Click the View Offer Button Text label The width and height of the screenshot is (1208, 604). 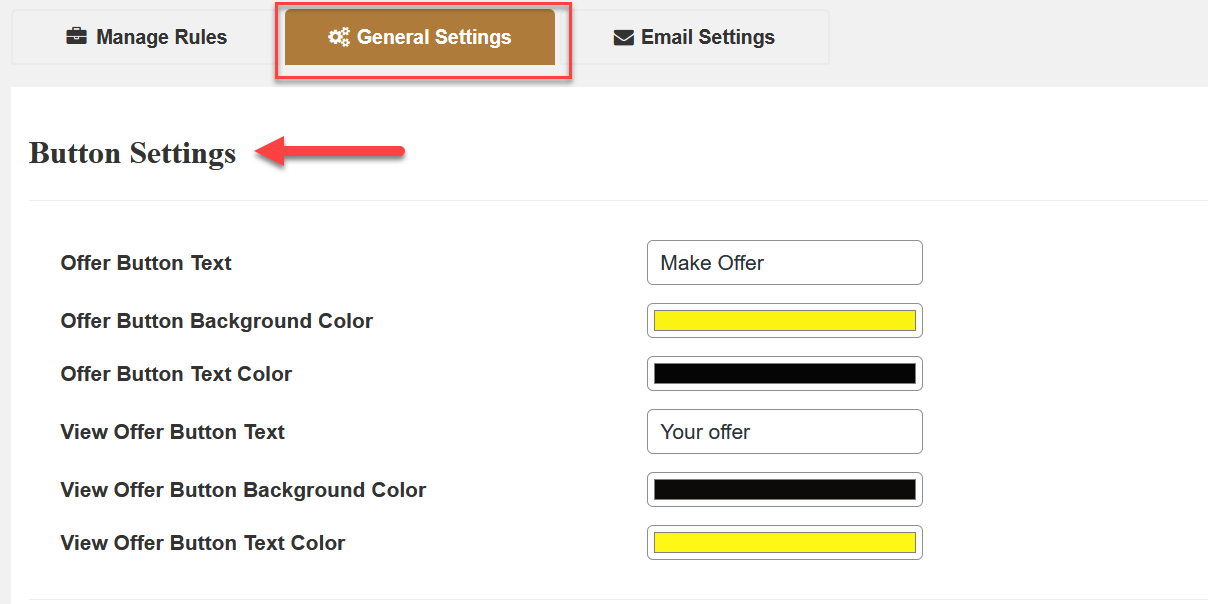click(172, 432)
